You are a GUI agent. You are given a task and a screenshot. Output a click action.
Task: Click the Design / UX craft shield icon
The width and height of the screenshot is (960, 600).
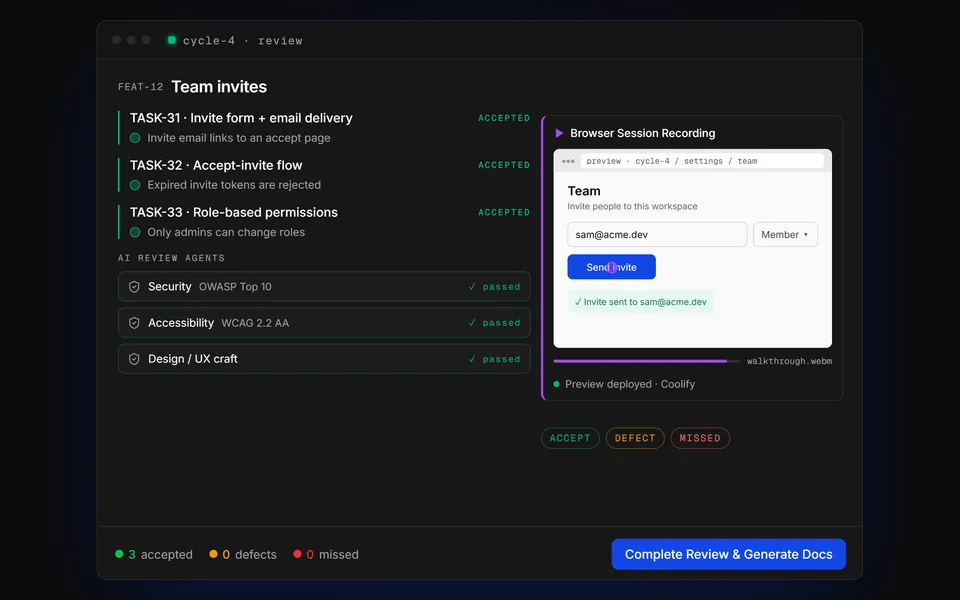[x=134, y=359]
